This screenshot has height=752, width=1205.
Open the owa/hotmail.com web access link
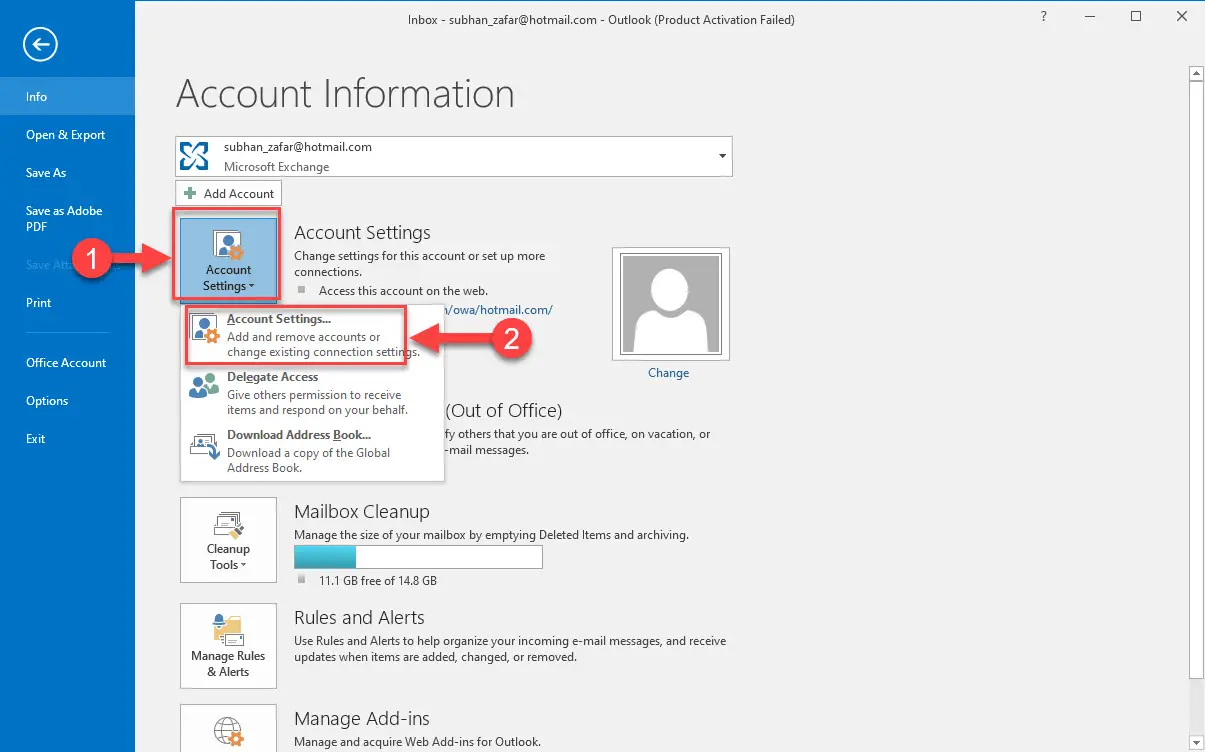498,310
